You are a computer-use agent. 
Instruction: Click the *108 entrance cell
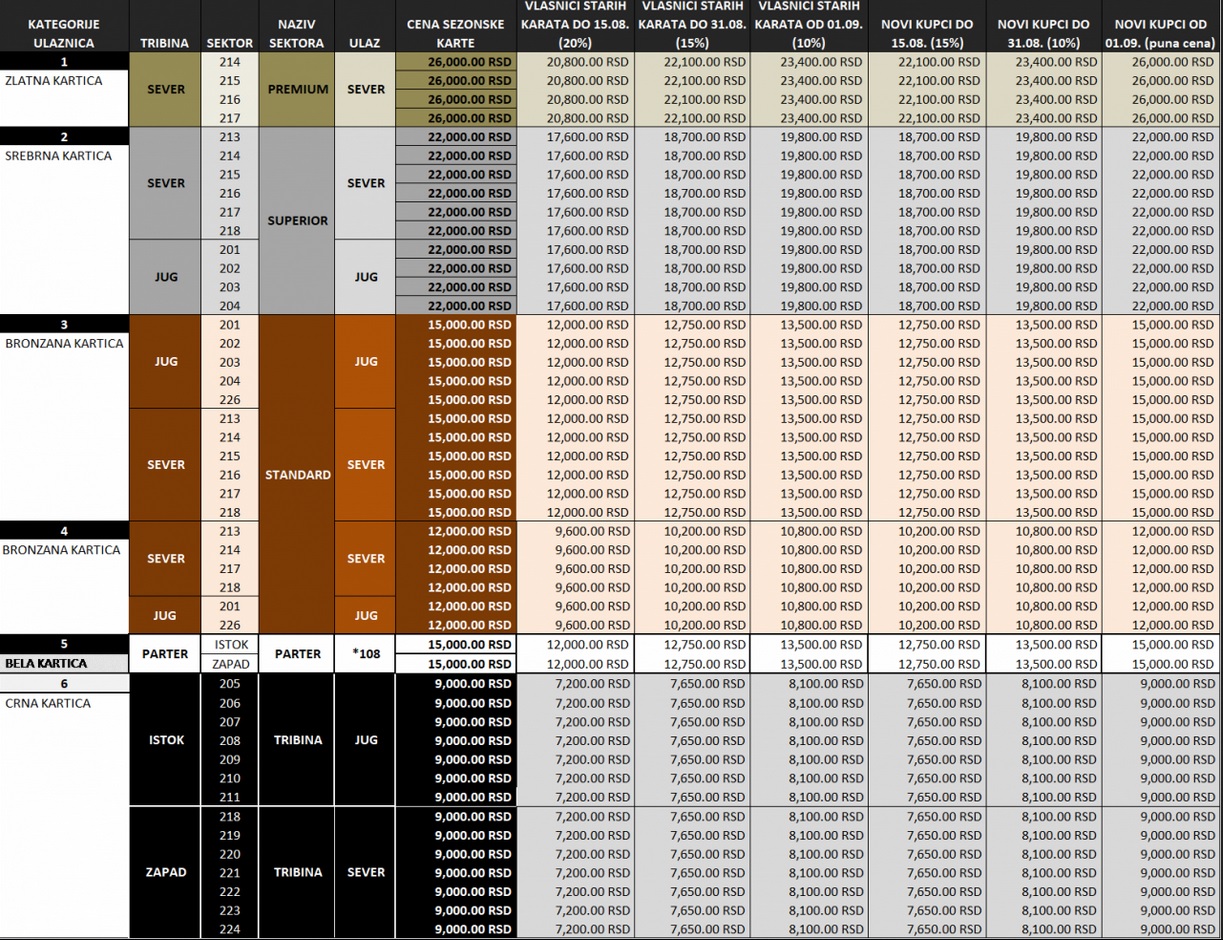[x=365, y=654]
